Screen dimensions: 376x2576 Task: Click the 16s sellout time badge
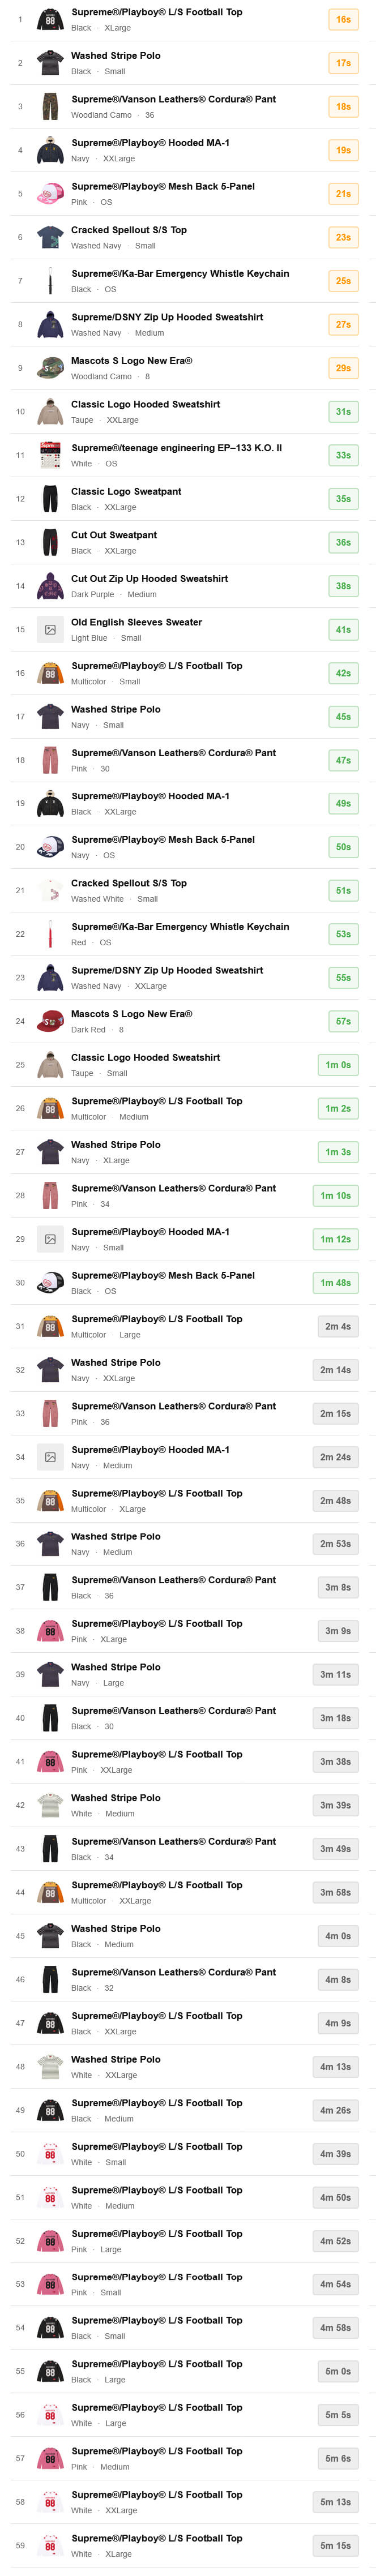343,19
